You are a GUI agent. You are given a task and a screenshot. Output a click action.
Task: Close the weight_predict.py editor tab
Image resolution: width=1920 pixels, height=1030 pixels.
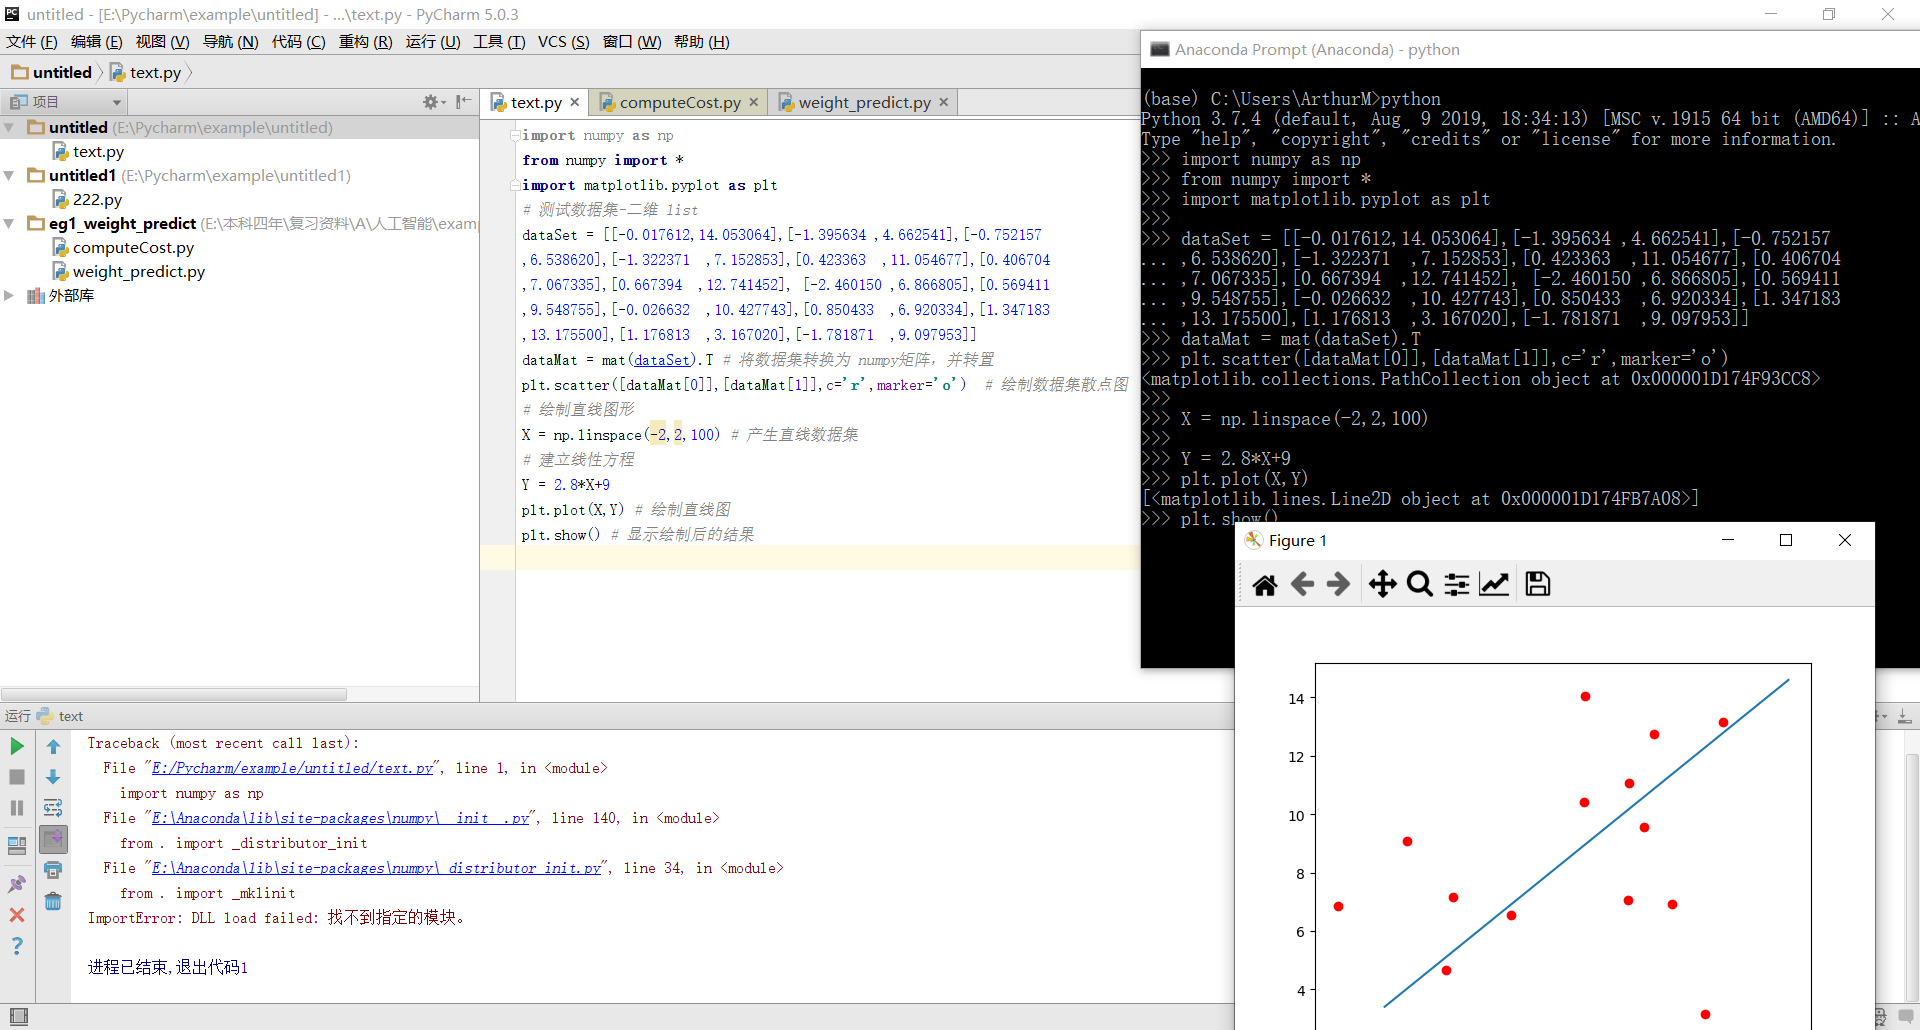click(x=944, y=102)
